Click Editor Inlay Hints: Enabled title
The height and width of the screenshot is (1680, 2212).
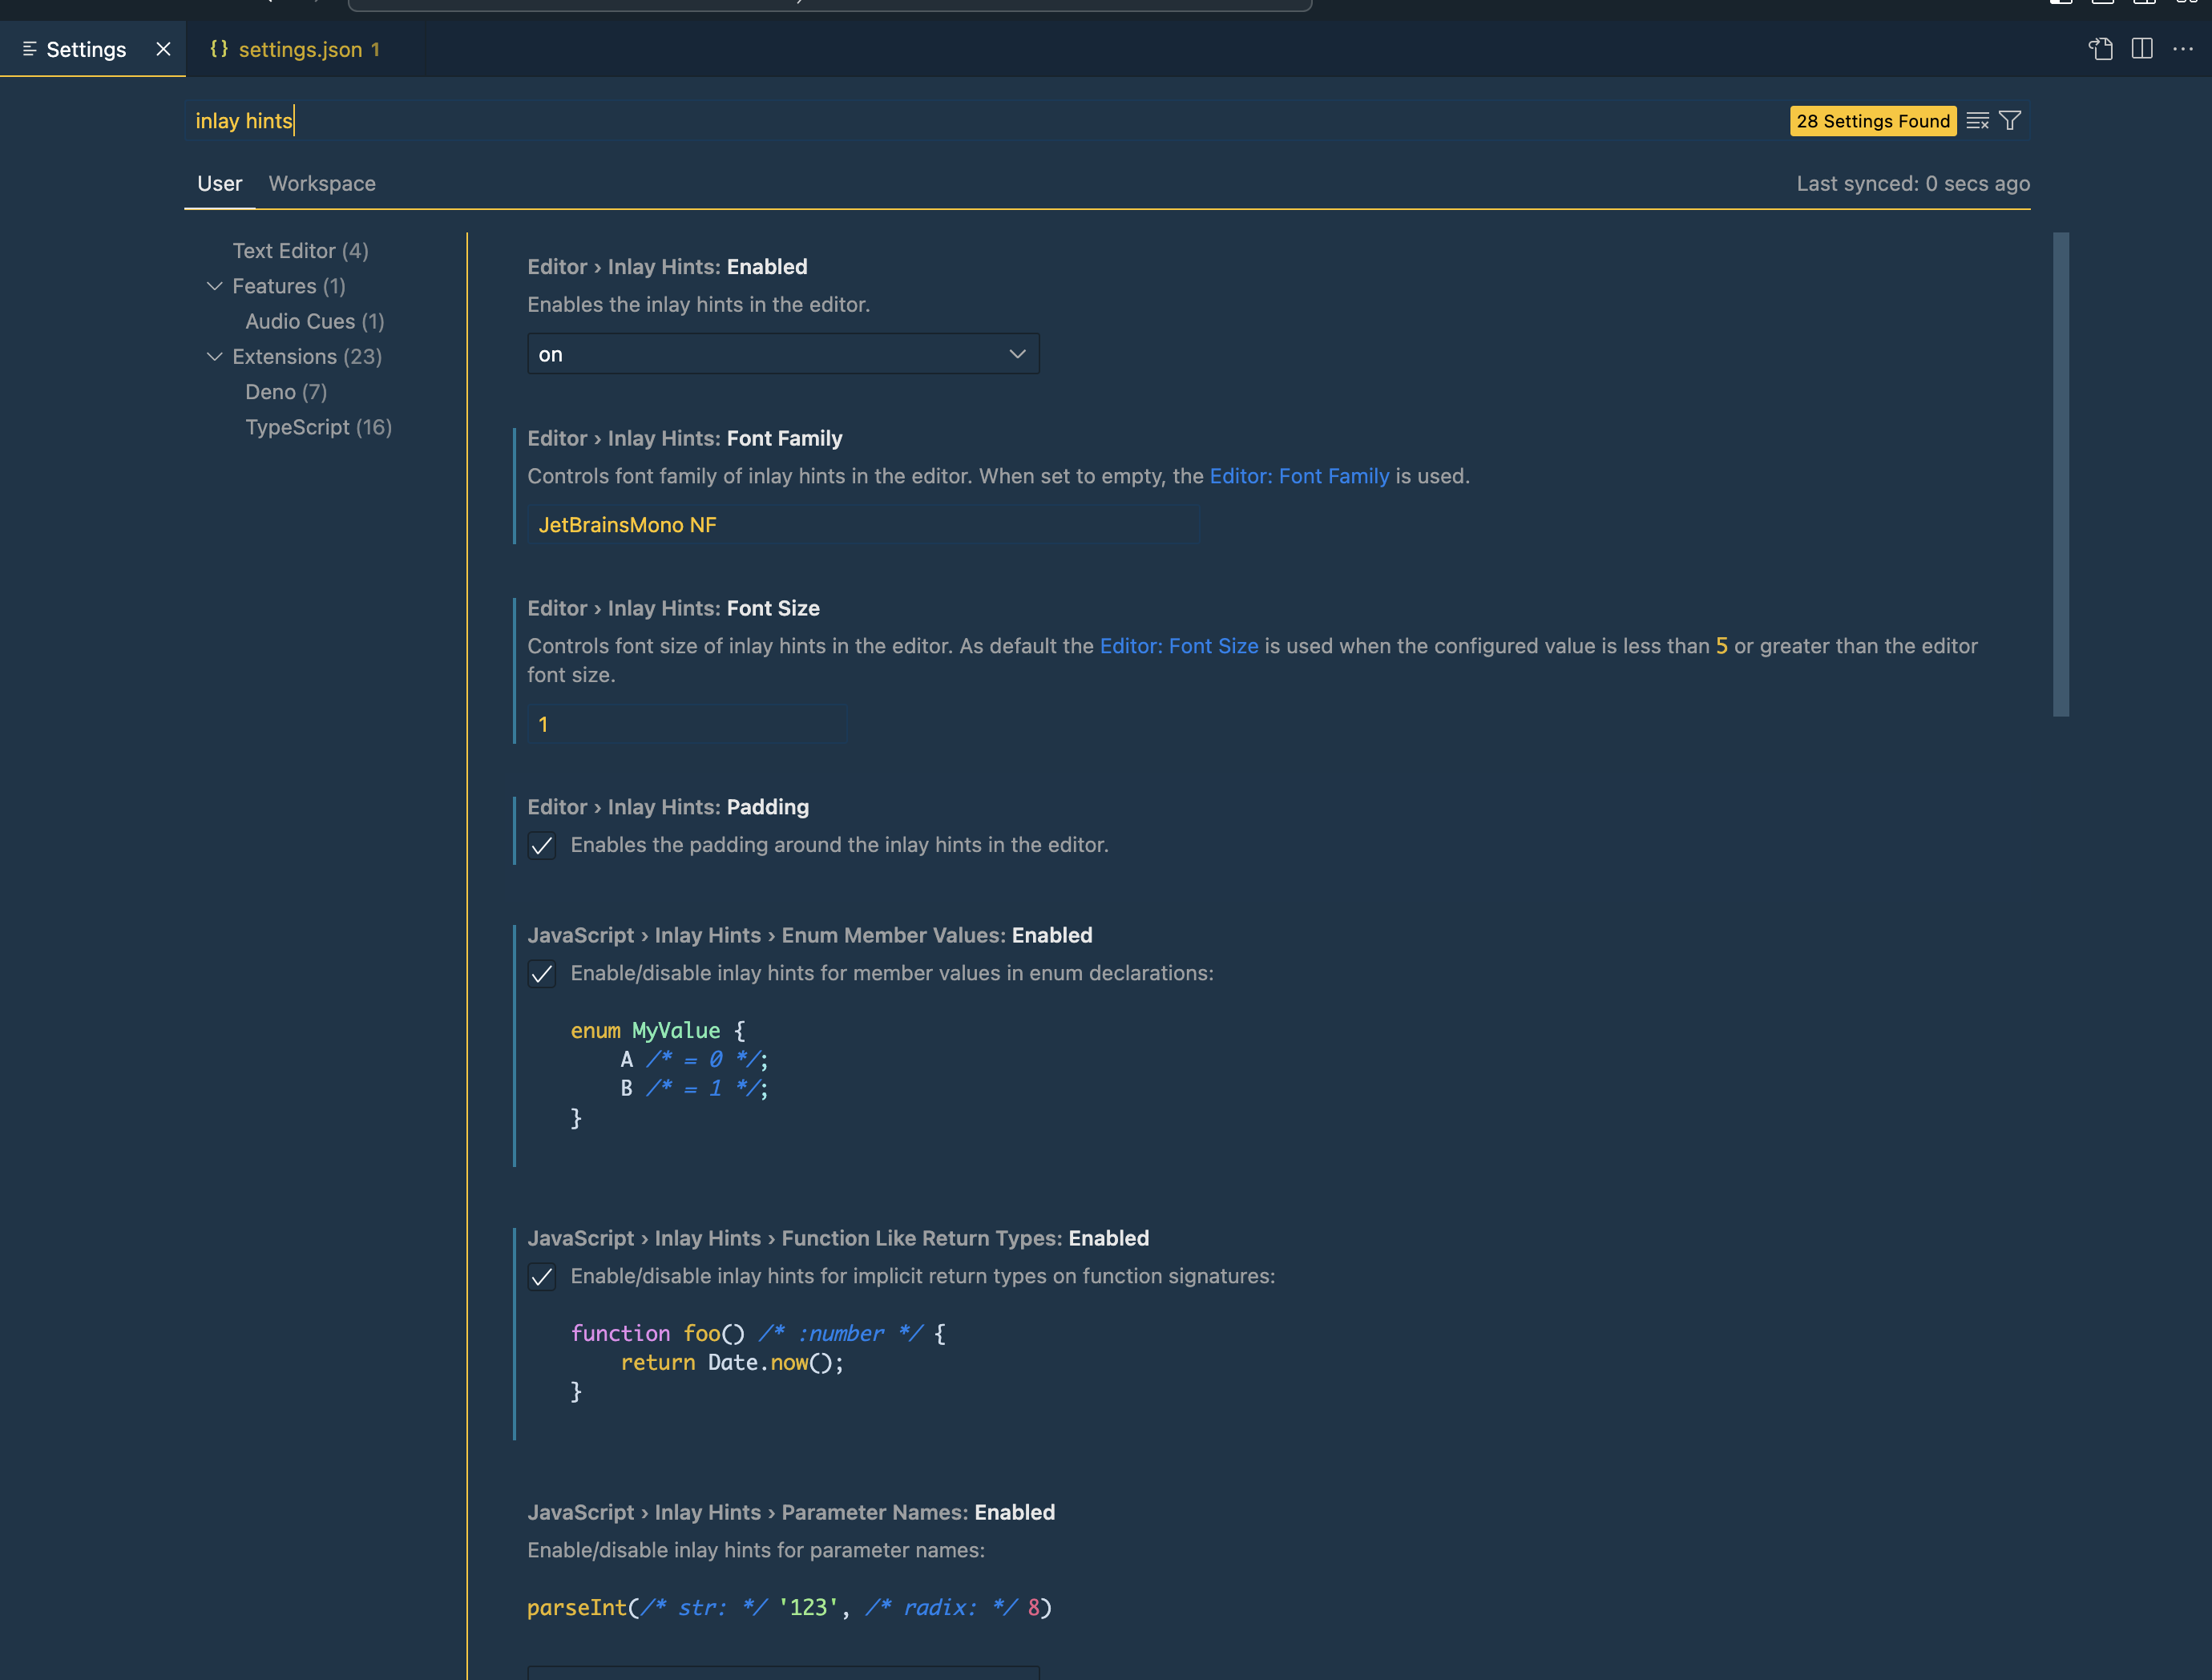pos(667,267)
